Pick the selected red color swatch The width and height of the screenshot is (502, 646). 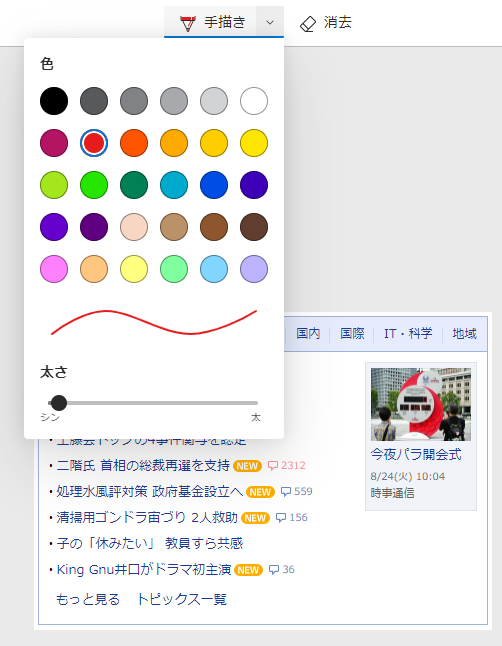[x=94, y=143]
